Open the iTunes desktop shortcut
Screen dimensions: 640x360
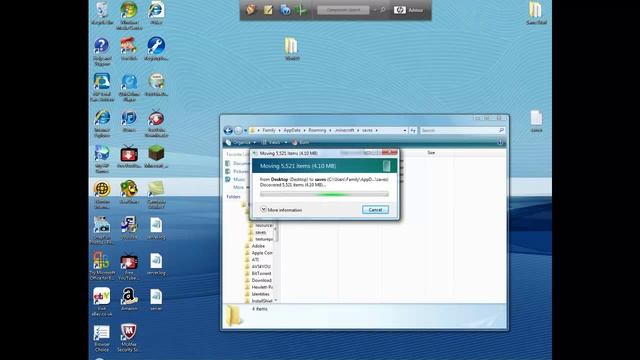tap(129, 121)
